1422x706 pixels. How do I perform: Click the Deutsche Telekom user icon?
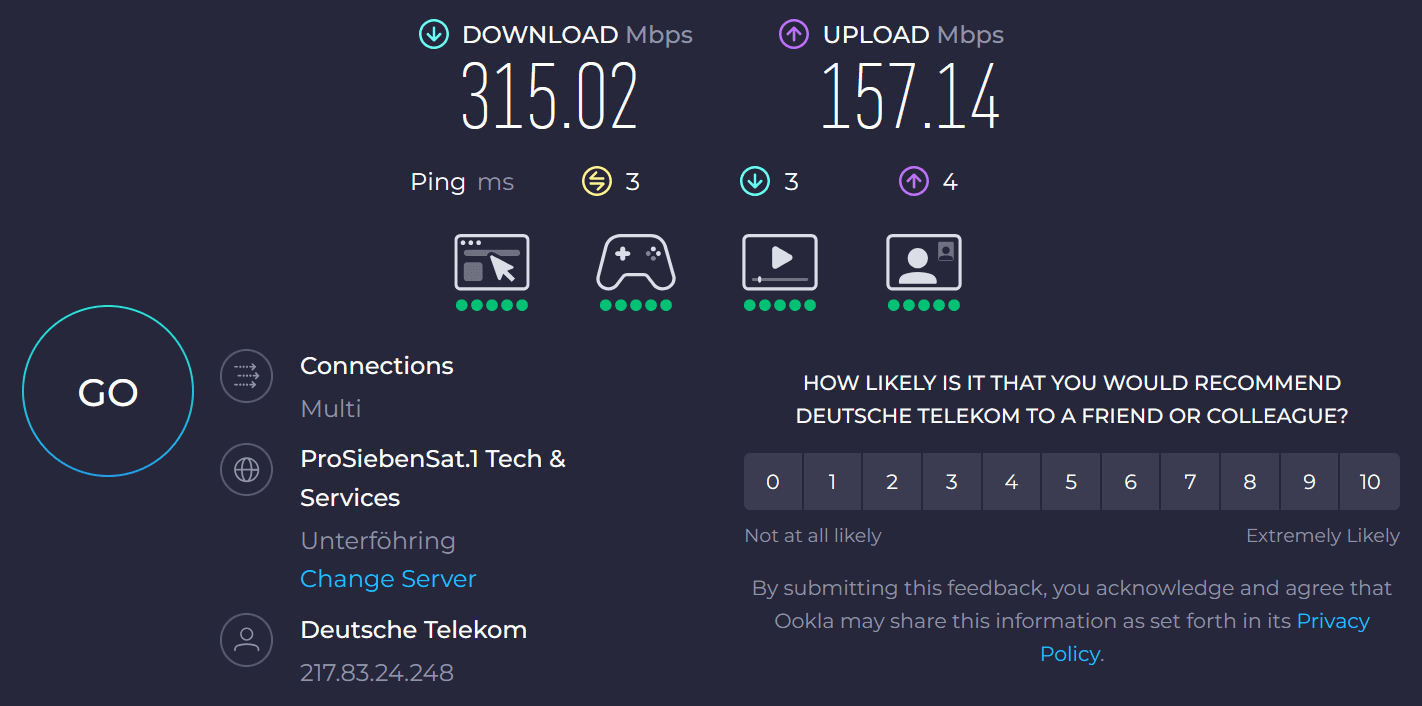coord(246,640)
